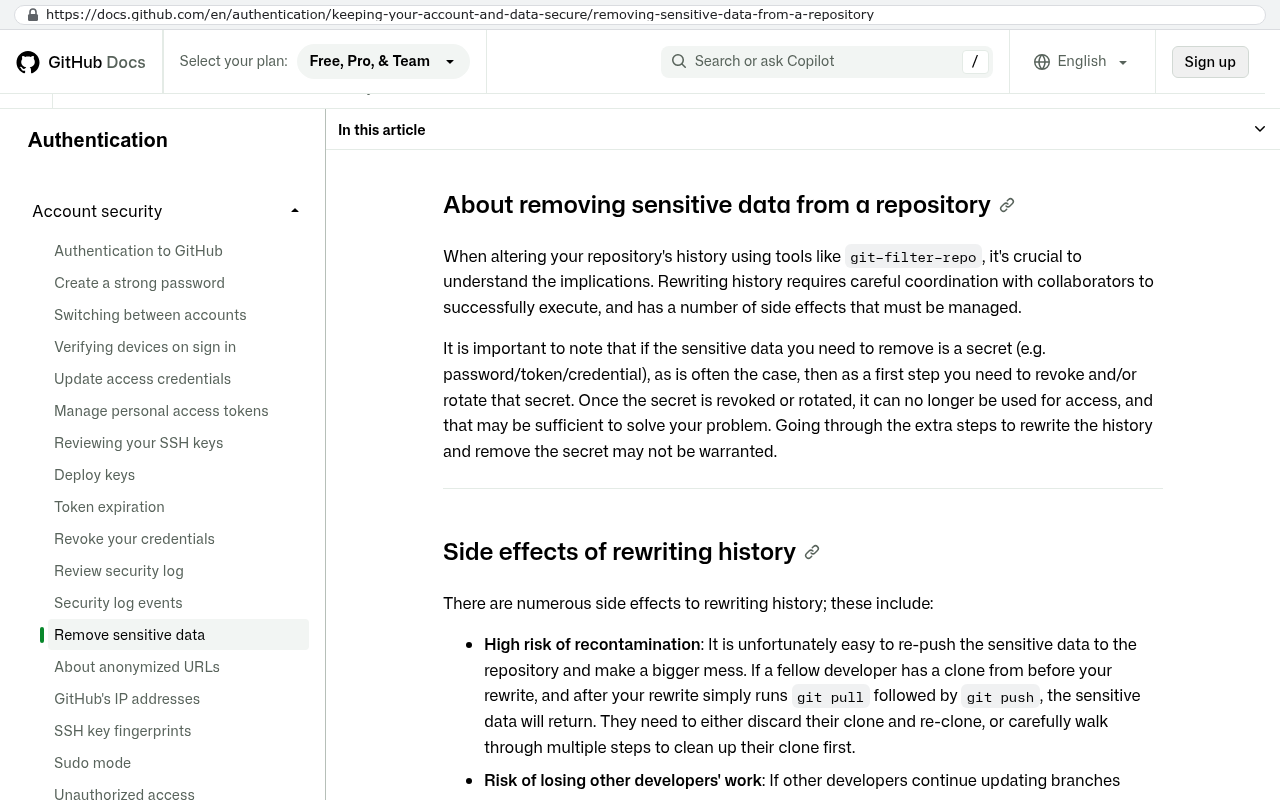Open the Authentication sidebar heading

pyautogui.click(x=98, y=140)
